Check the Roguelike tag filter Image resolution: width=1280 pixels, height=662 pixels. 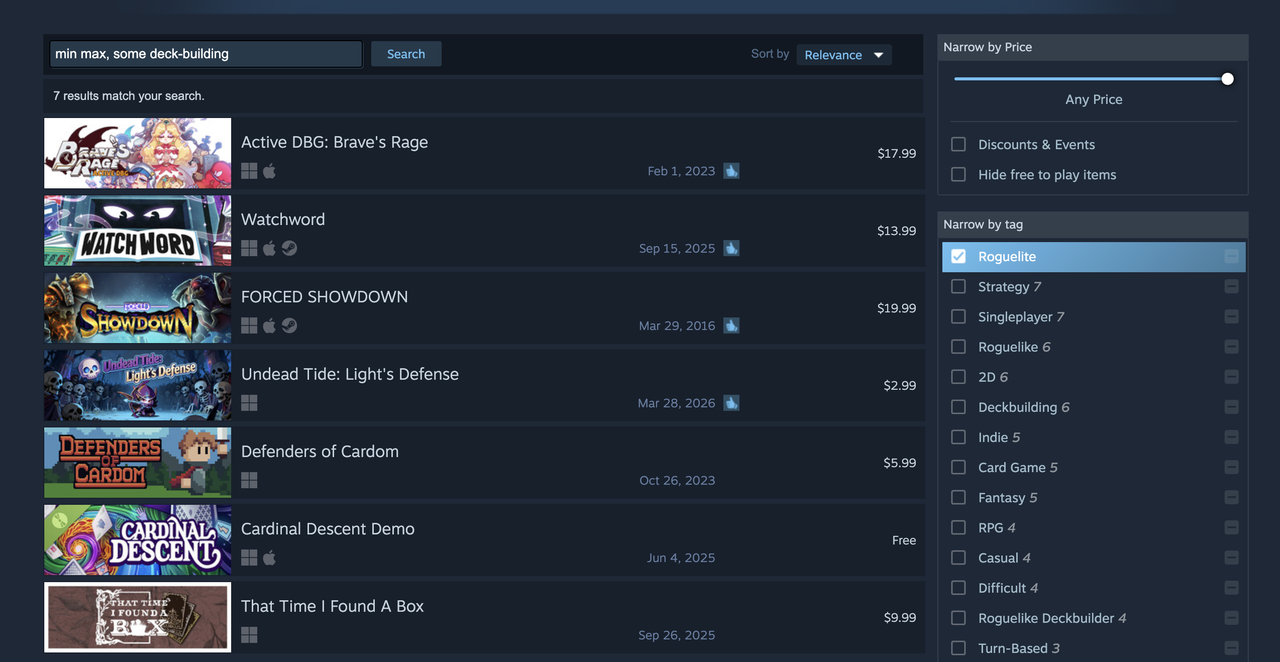coord(958,347)
